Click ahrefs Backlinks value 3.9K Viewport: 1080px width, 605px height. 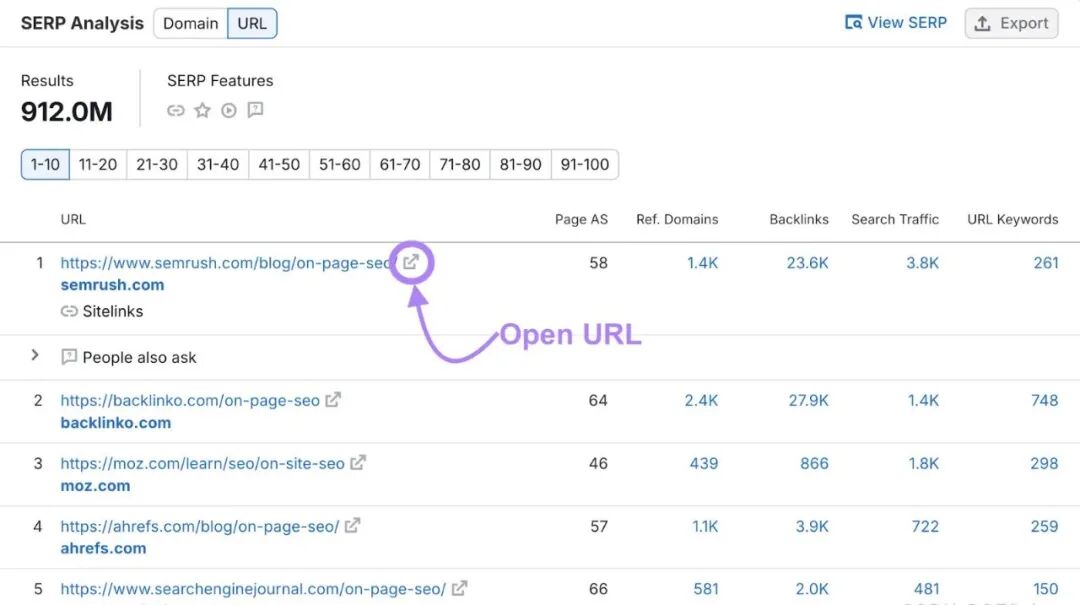coord(812,526)
